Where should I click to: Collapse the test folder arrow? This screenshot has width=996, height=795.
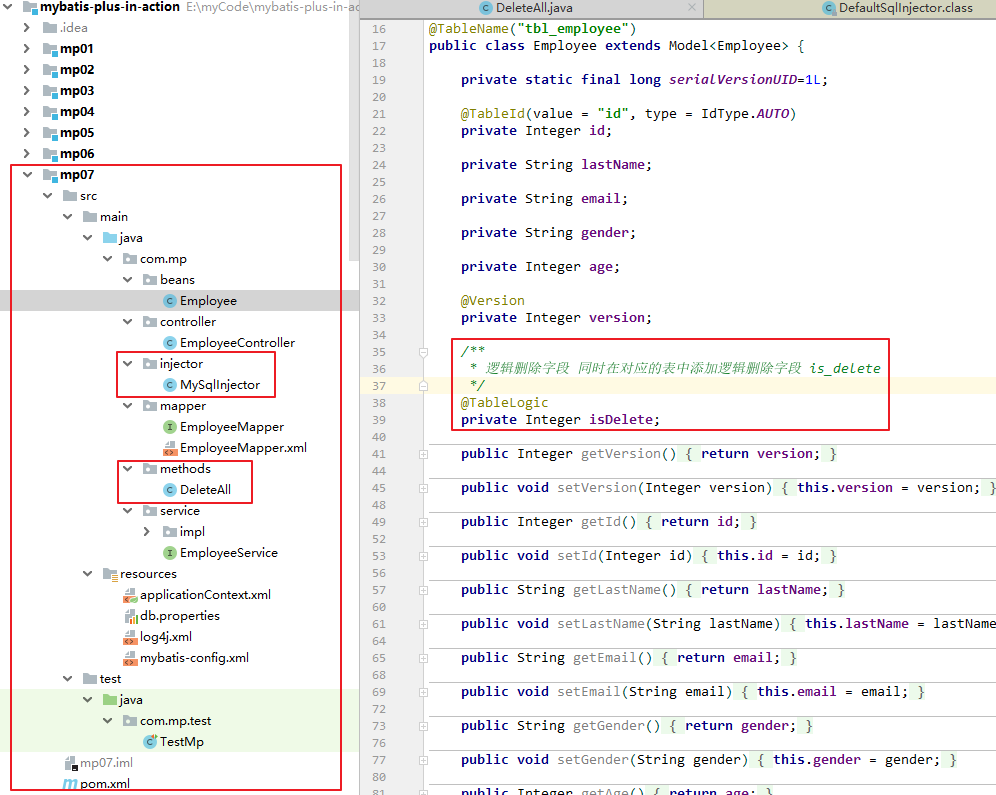coord(68,679)
